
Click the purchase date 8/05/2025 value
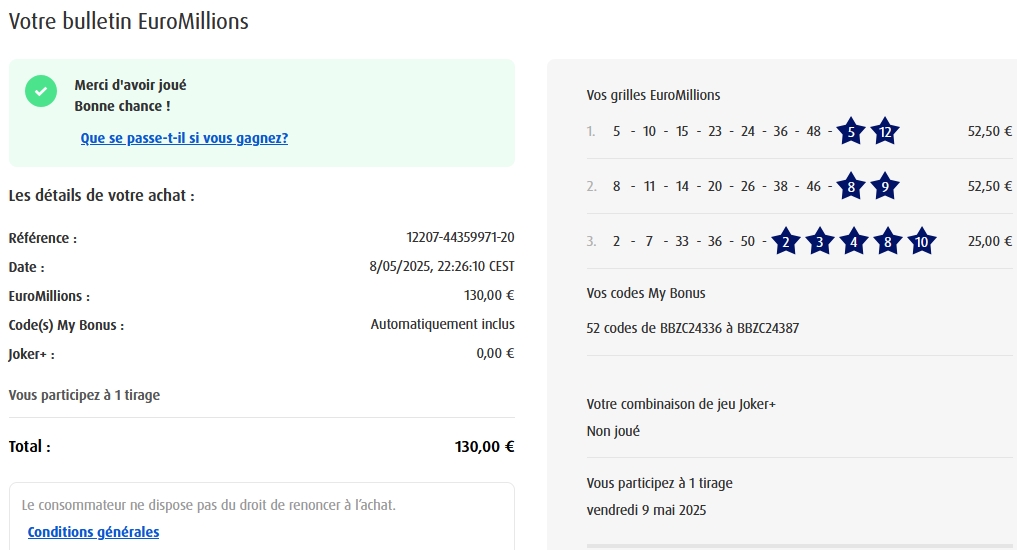[441, 267]
